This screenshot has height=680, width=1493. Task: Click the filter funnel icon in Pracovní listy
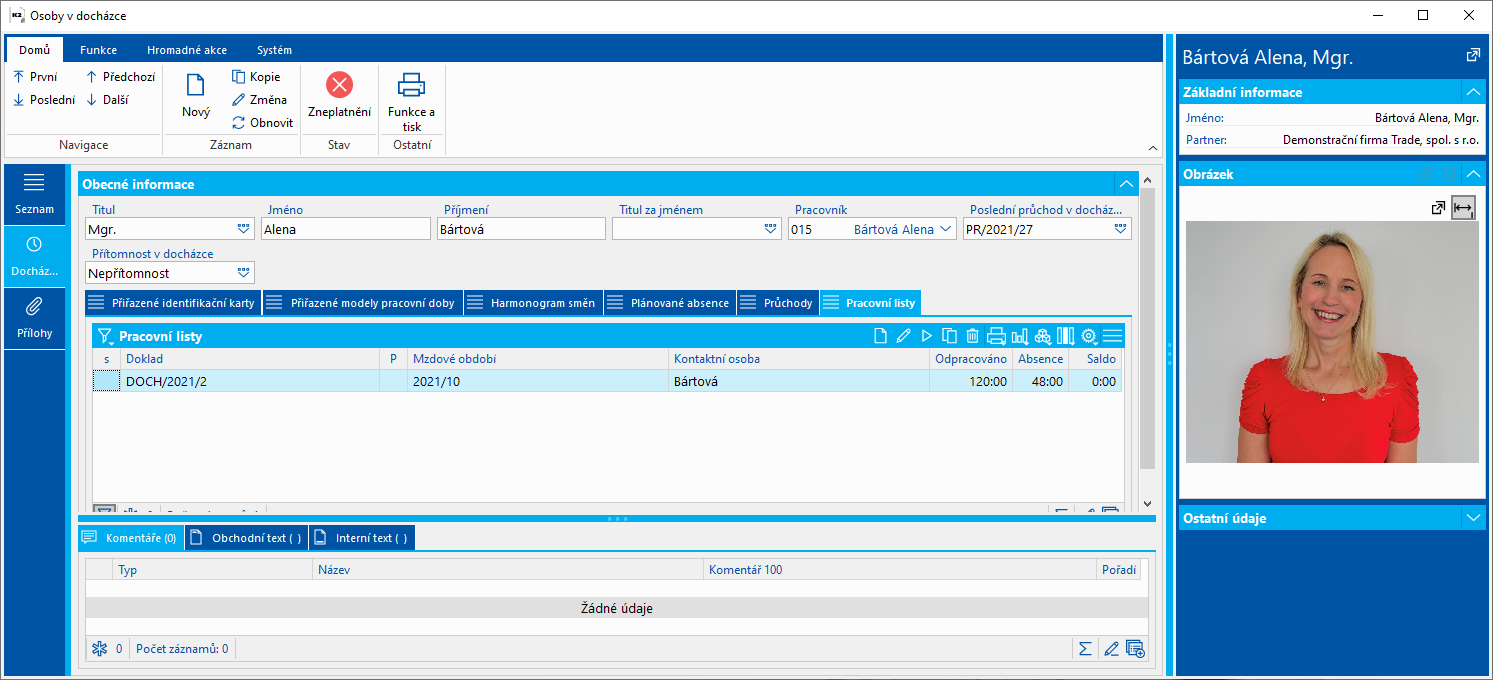pos(105,337)
